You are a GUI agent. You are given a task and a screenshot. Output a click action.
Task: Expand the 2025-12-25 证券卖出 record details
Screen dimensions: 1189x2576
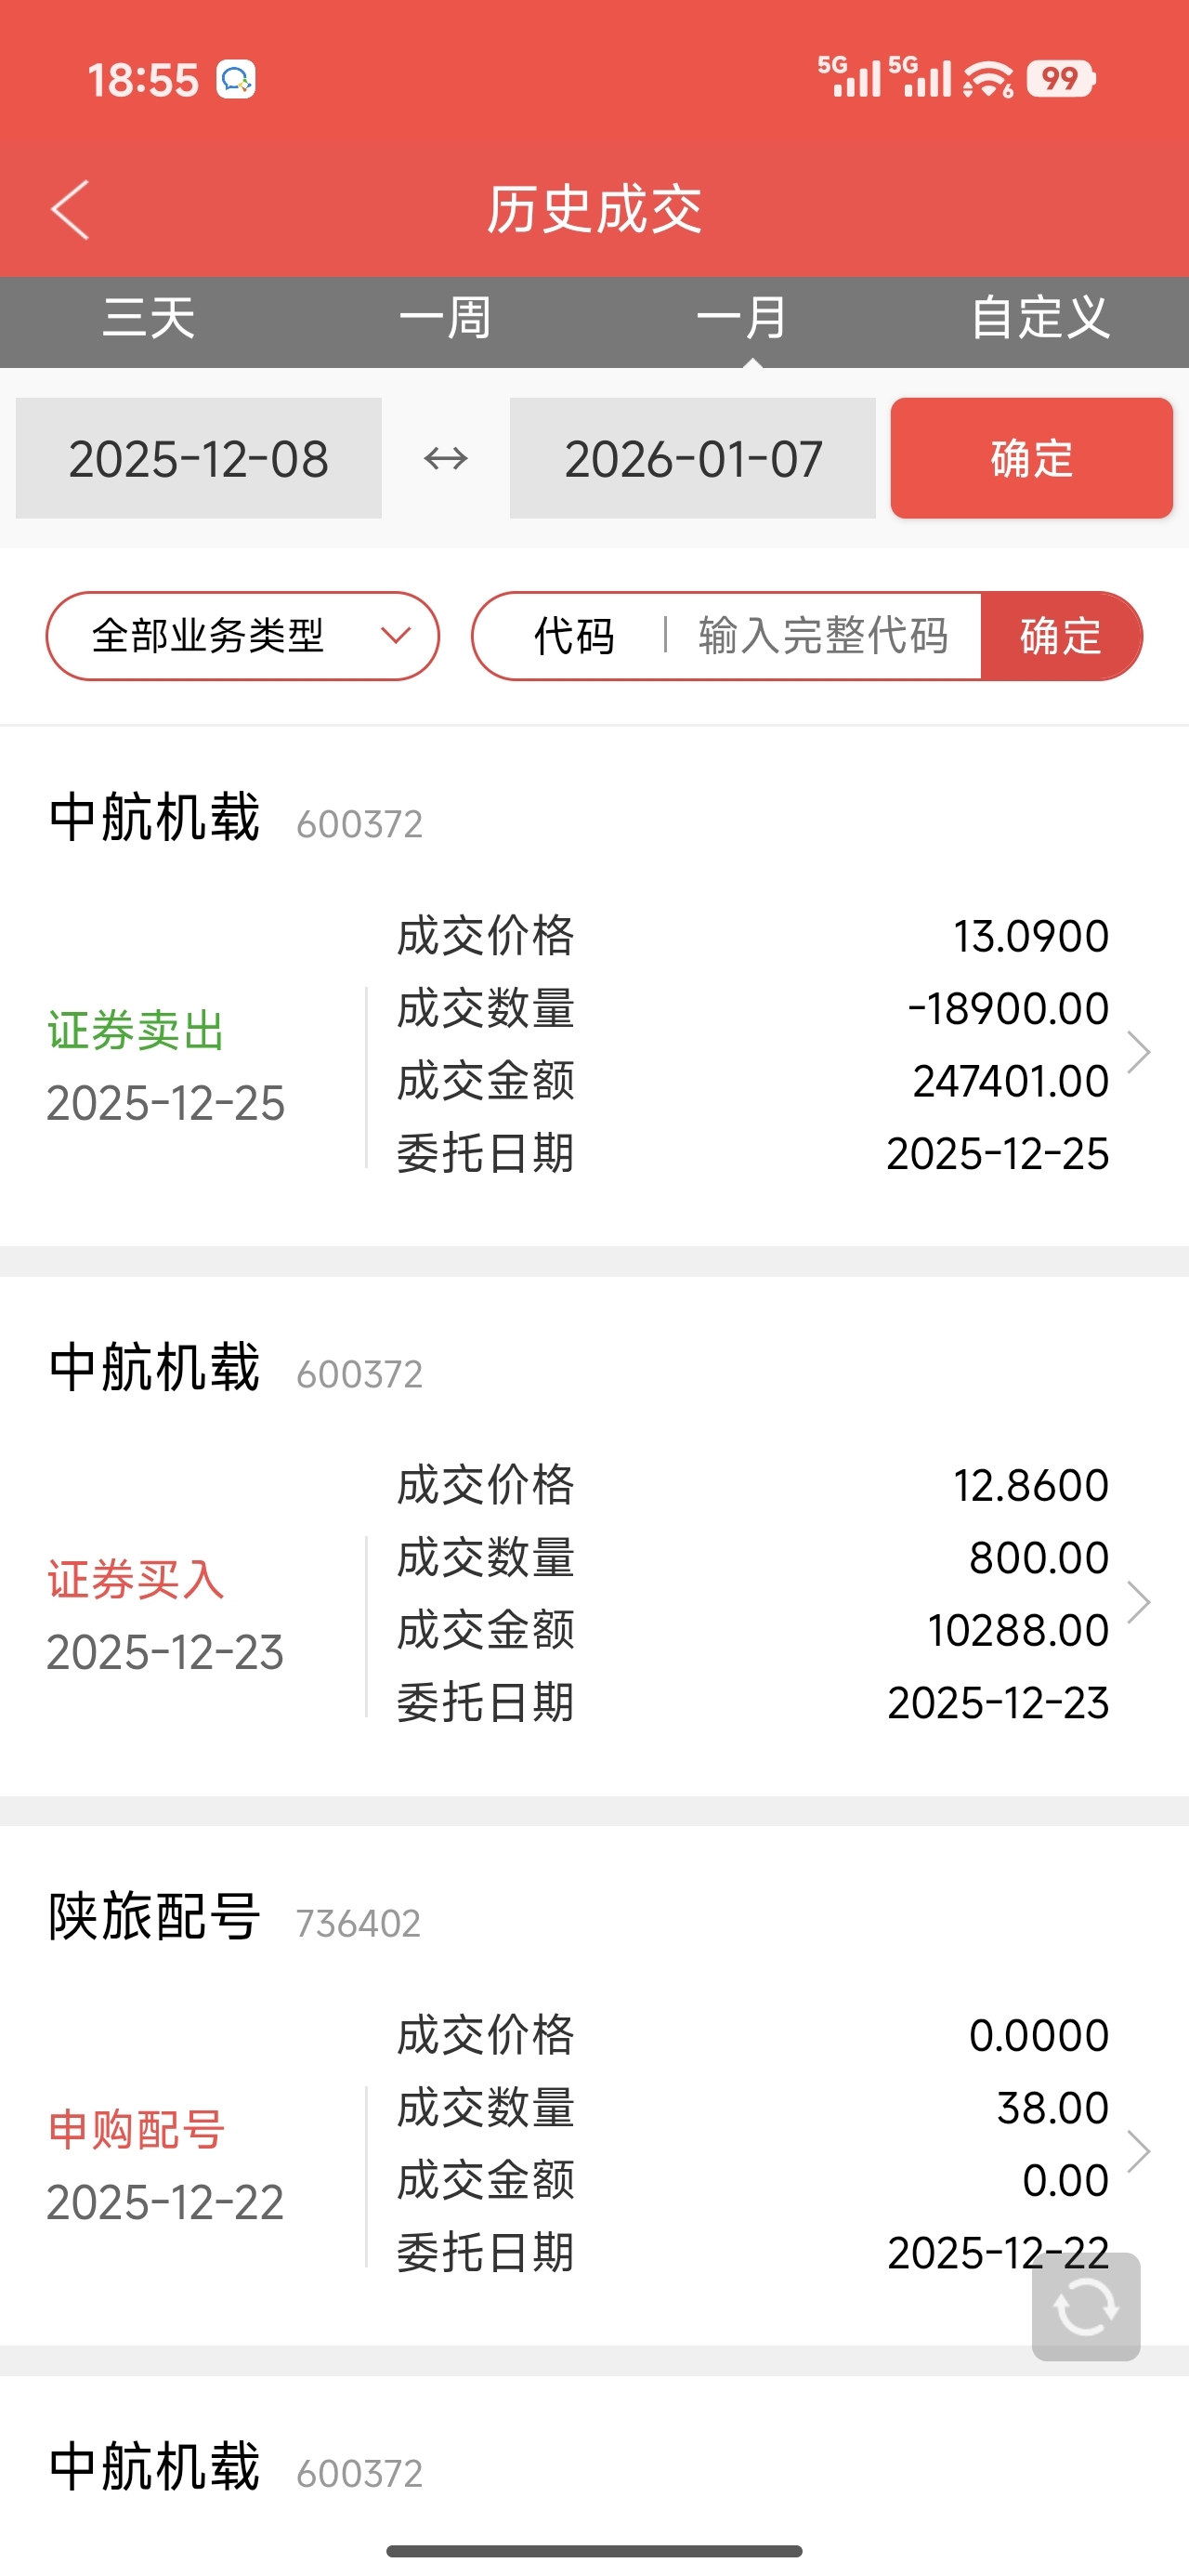1138,1052
